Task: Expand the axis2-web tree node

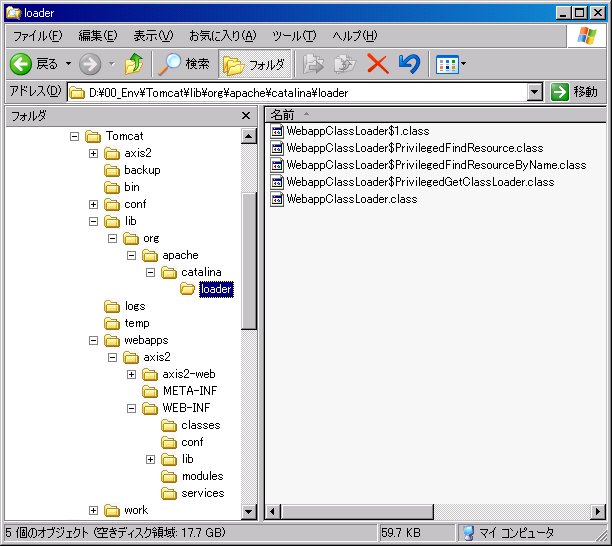Action: (132, 375)
